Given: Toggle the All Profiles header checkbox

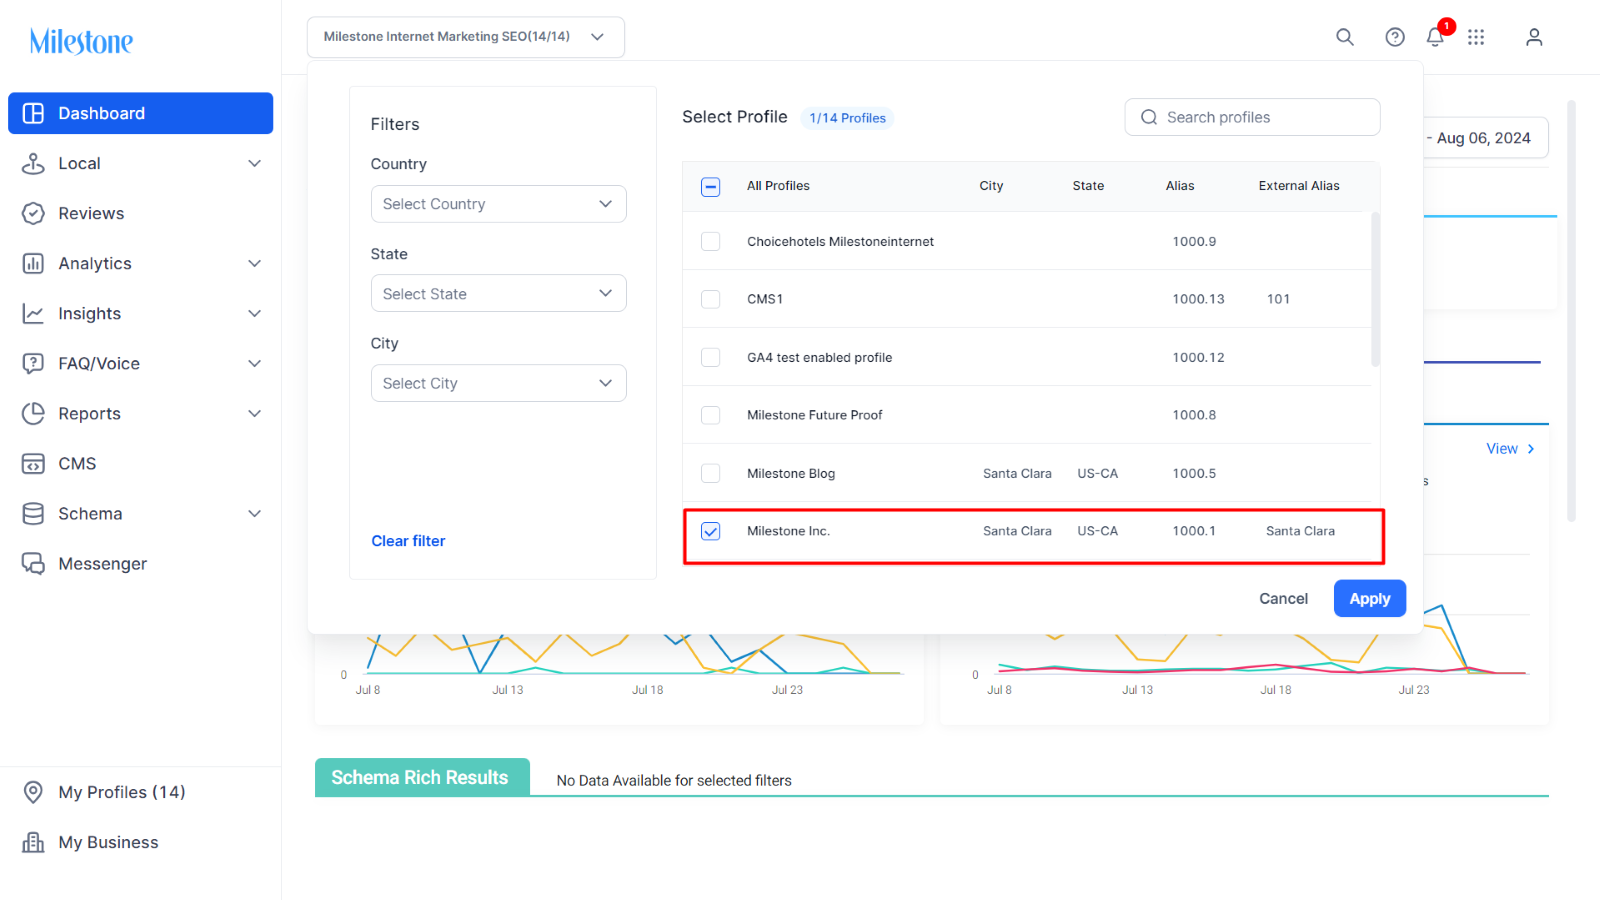Looking at the screenshot, I should (x=711, y=186).
